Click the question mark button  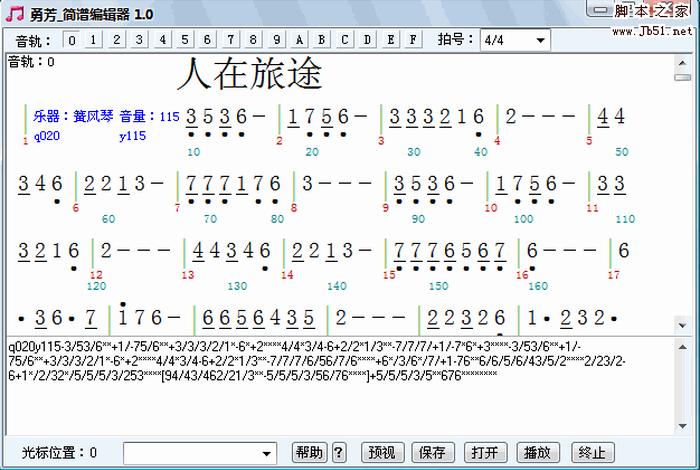pos(339,453)
